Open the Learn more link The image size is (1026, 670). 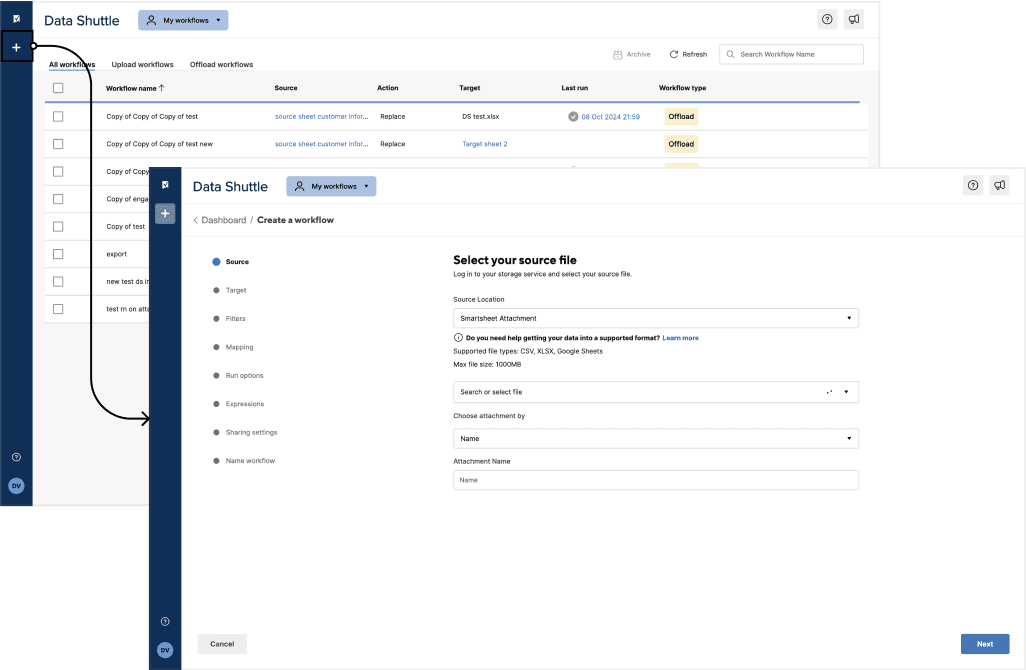(x=681, y=338)
